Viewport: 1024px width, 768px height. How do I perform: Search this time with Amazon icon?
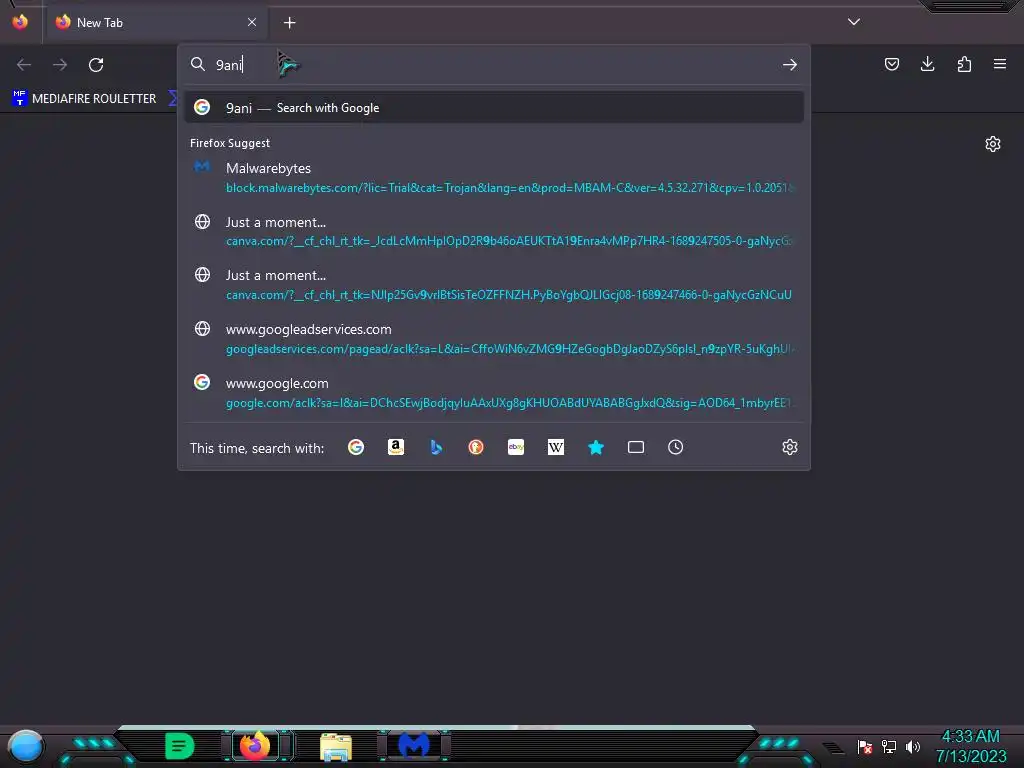(396, 447)
